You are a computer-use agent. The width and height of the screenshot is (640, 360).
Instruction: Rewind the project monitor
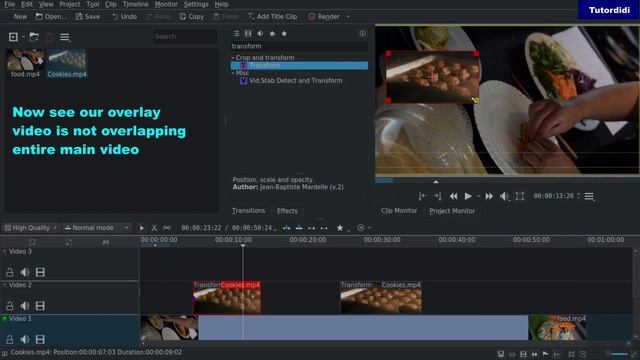tap(453, 196)
